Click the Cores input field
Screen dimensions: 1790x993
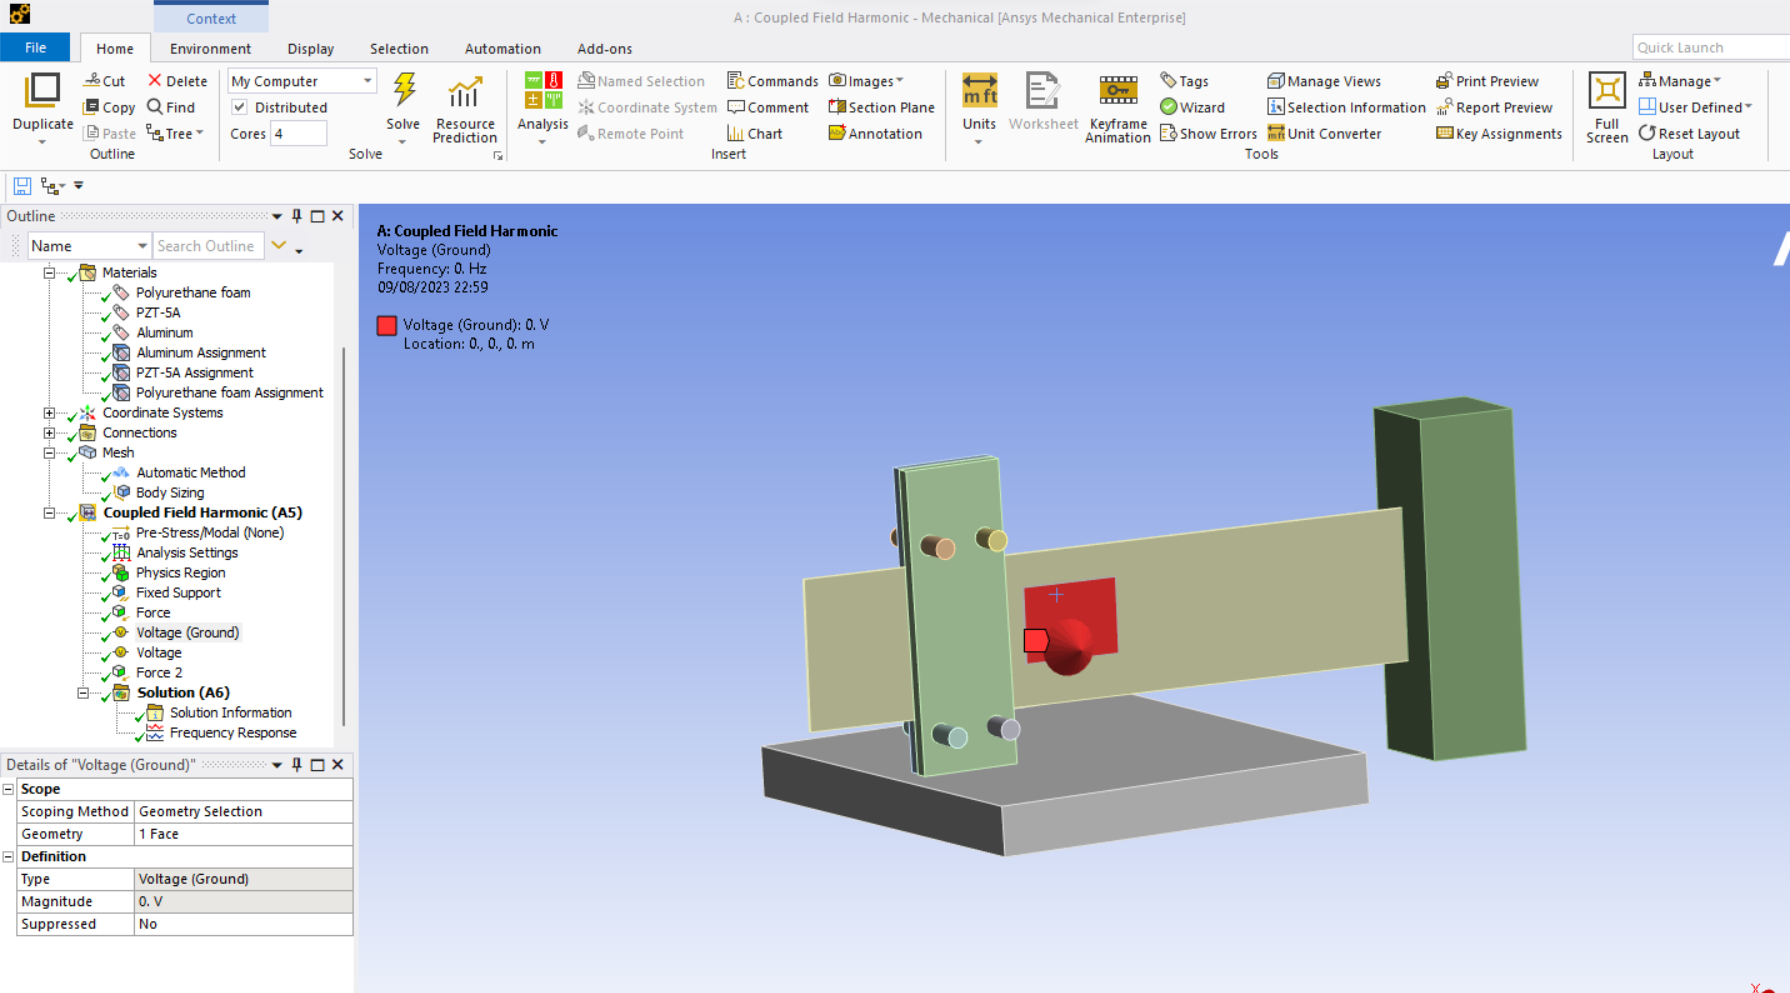click(299, 133)
